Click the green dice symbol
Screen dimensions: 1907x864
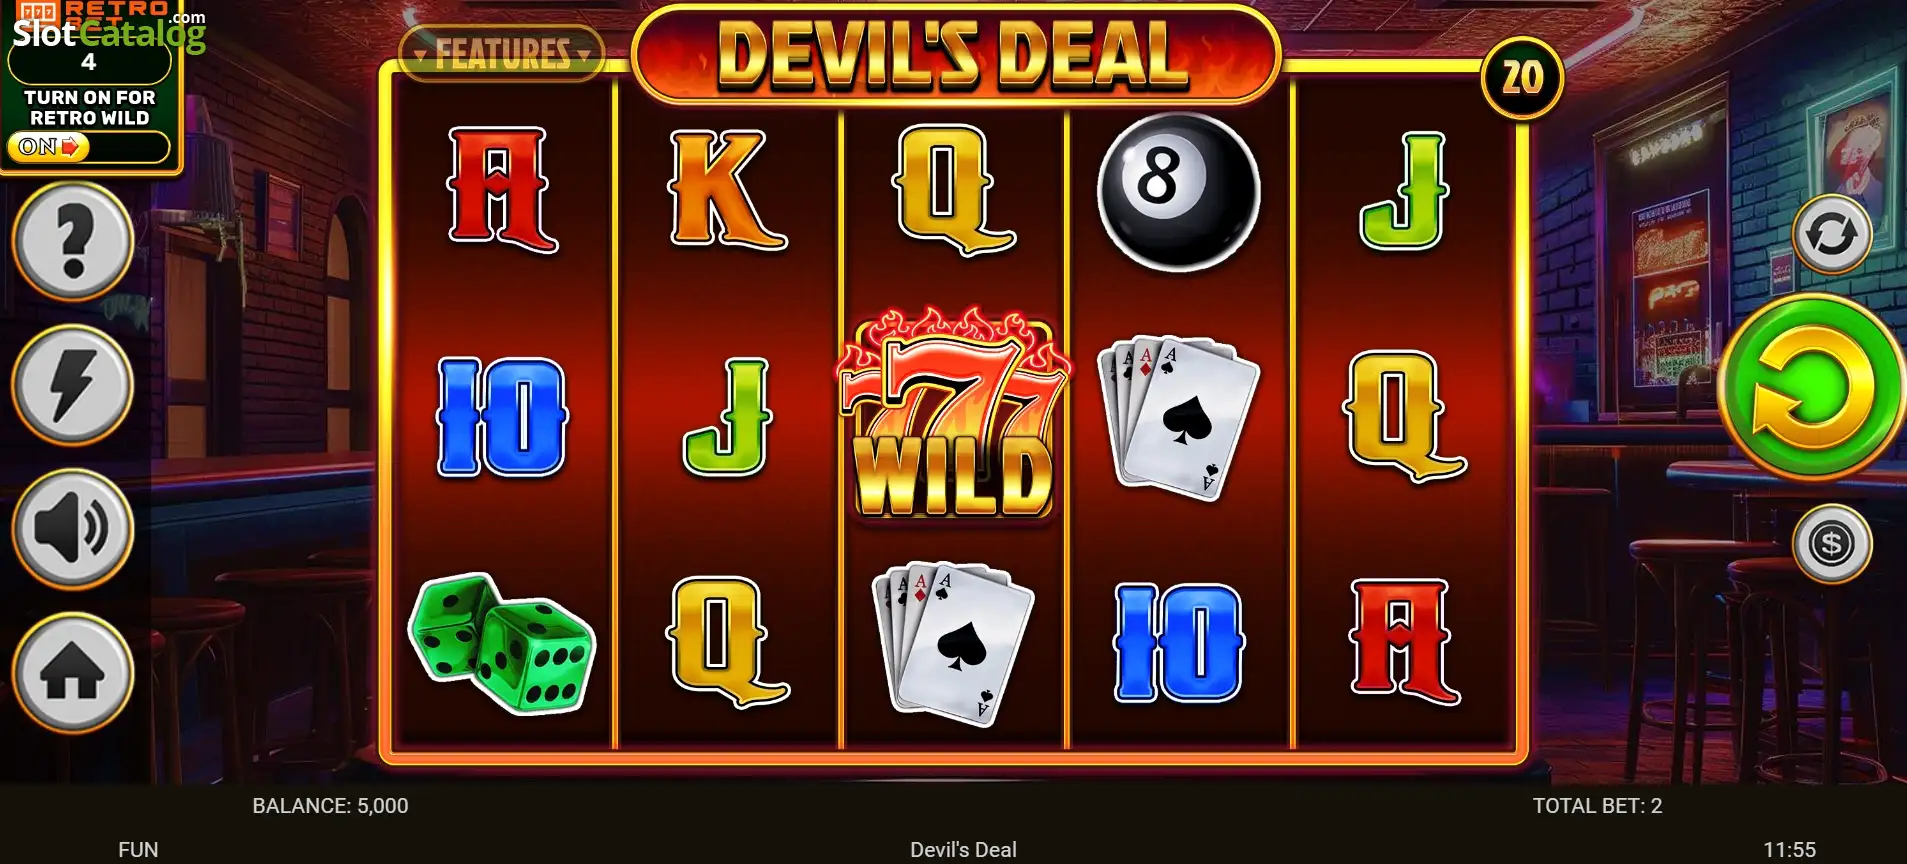[501, 643]
